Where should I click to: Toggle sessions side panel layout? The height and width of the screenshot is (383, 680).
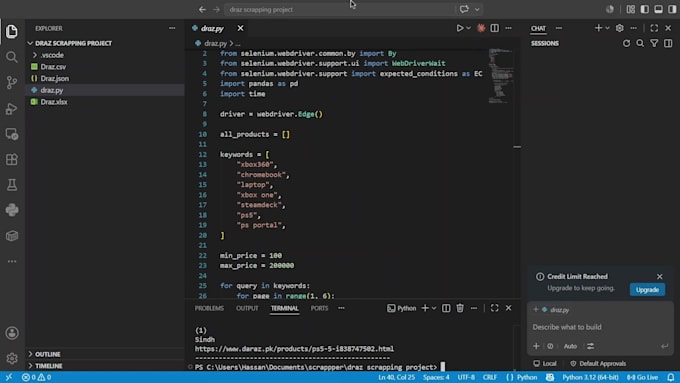coord(668,43)
